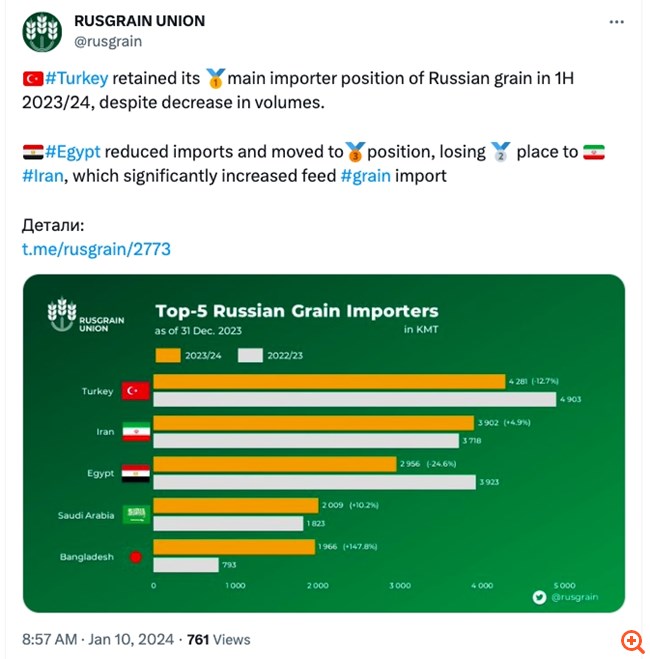Image resolution: width=650 pixels, height=659 pixels.
Task: Open the #Iran hashtag link
Action: pos(44,176)
